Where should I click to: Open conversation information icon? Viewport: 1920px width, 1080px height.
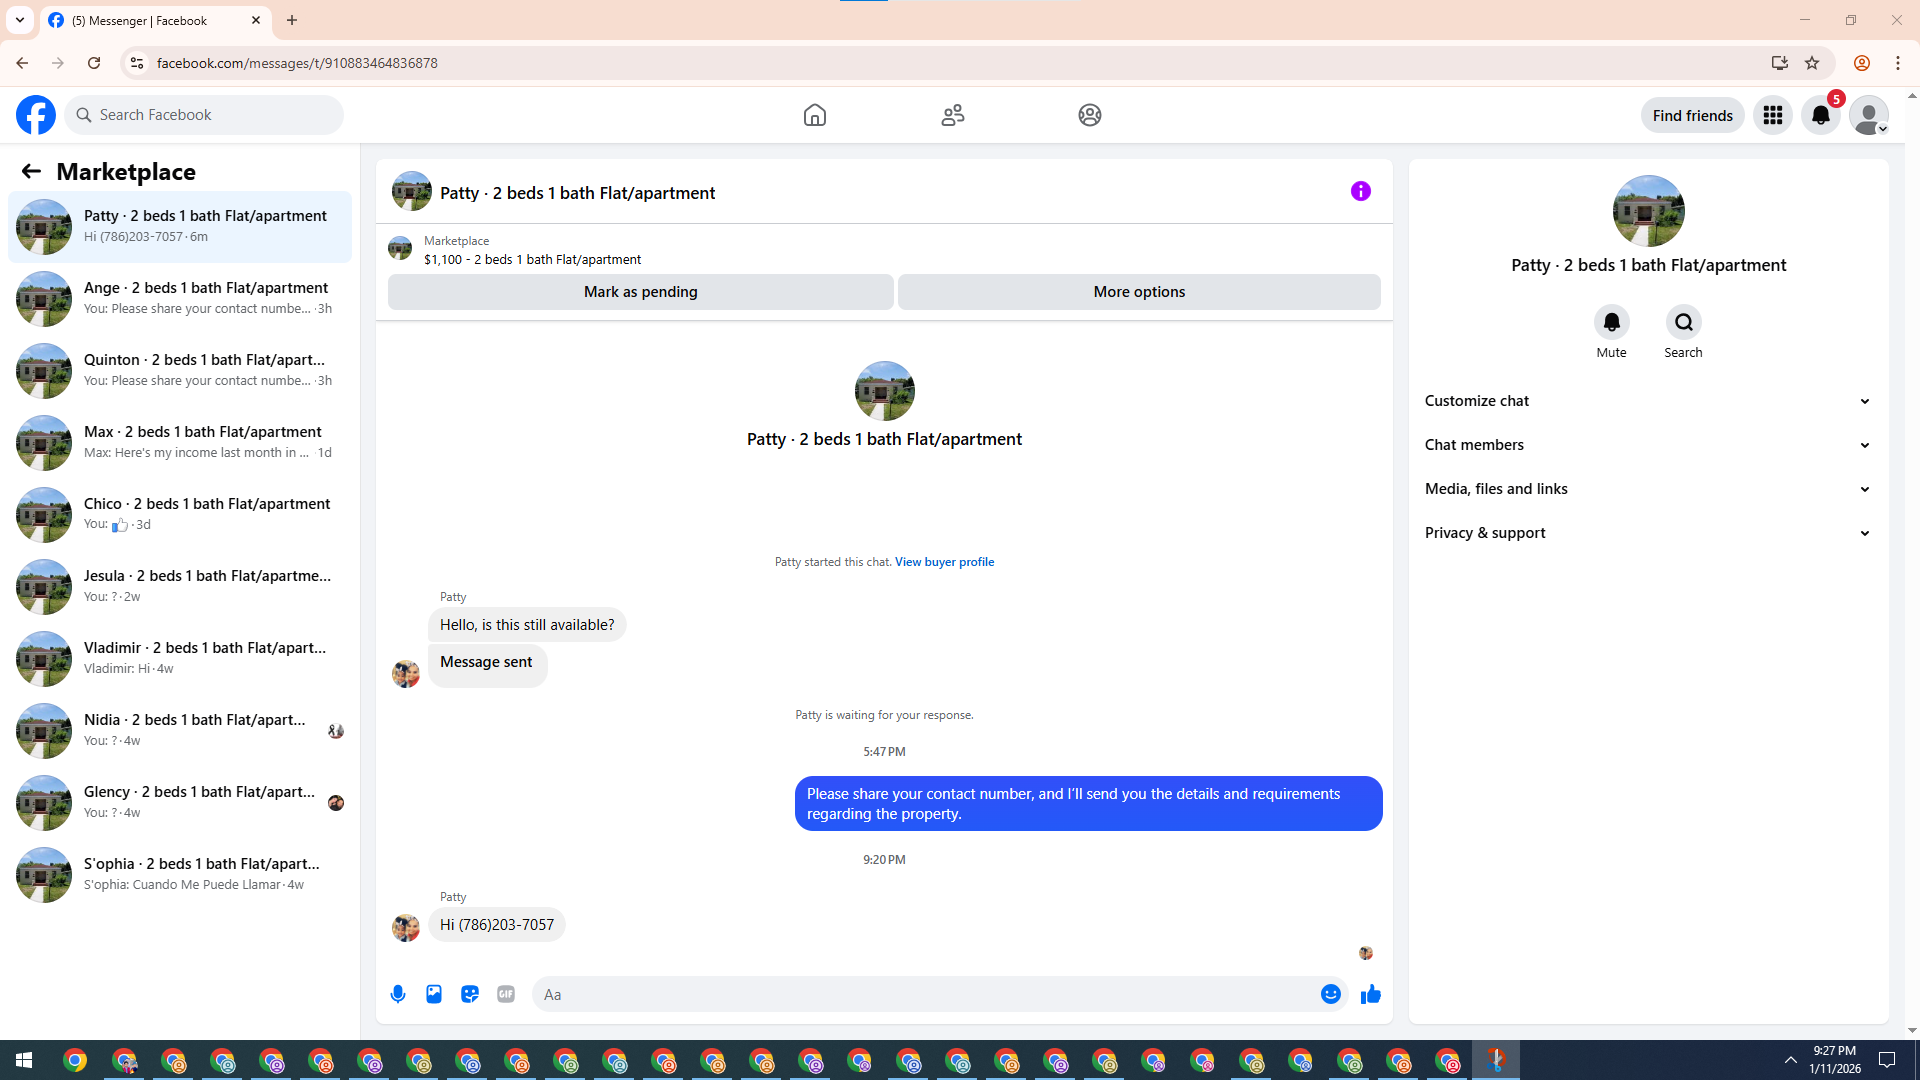pyautogui.click(x=1361, y=191)
